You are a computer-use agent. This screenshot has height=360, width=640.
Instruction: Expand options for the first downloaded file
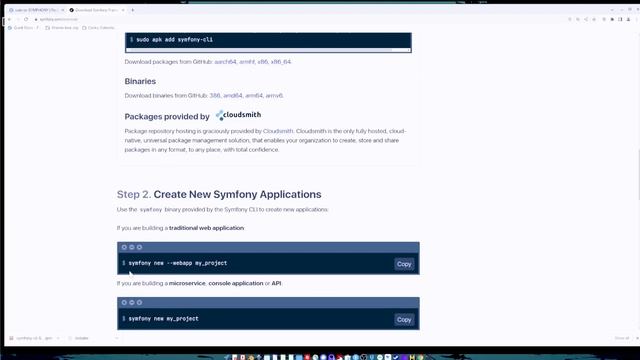tap(58, 338)
